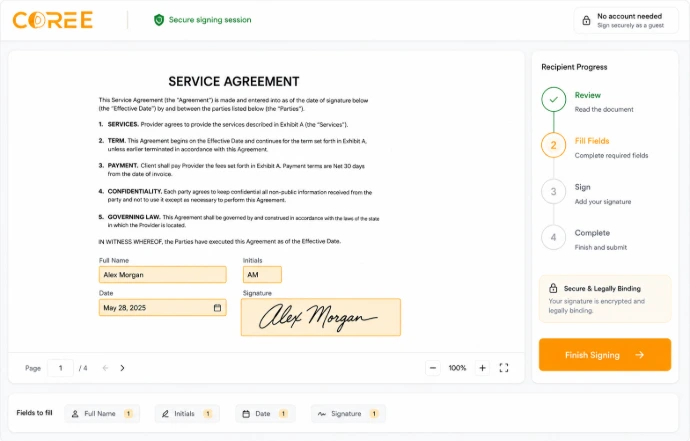Click the Initials input containing AM
This screenshot has width=690, height=441.
tap(262, 275)
